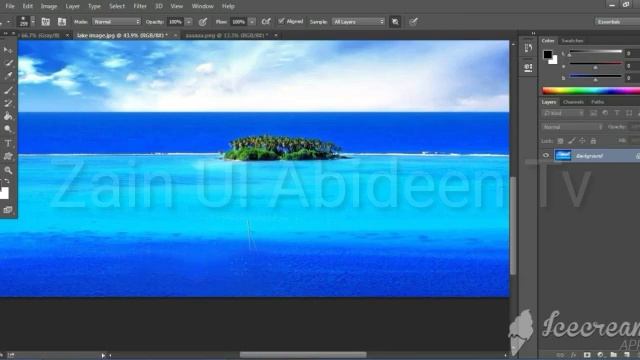Swap foreground and background colors in toolbox

pyautogui.click(x=7, y=182)
